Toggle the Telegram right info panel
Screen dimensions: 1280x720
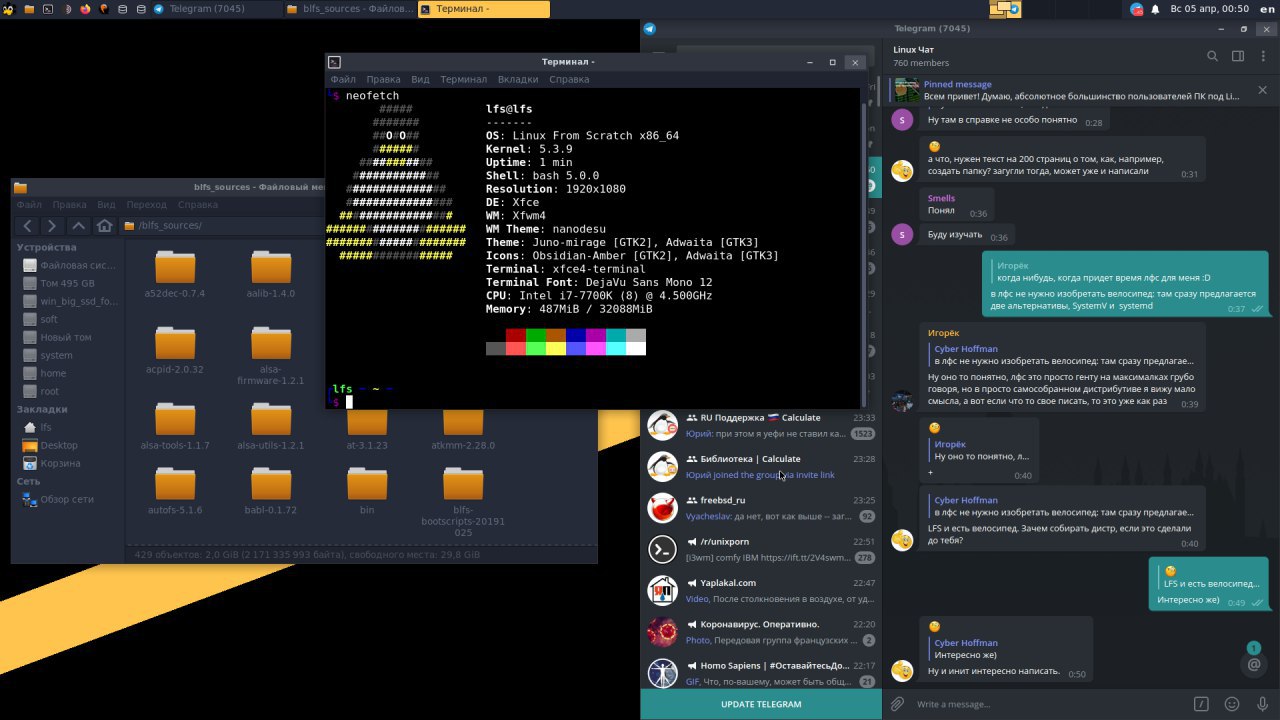coord(1238,56)
